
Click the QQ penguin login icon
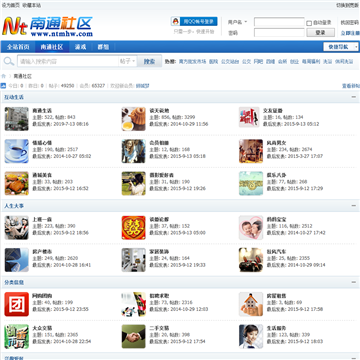click(x=176, y=21)
